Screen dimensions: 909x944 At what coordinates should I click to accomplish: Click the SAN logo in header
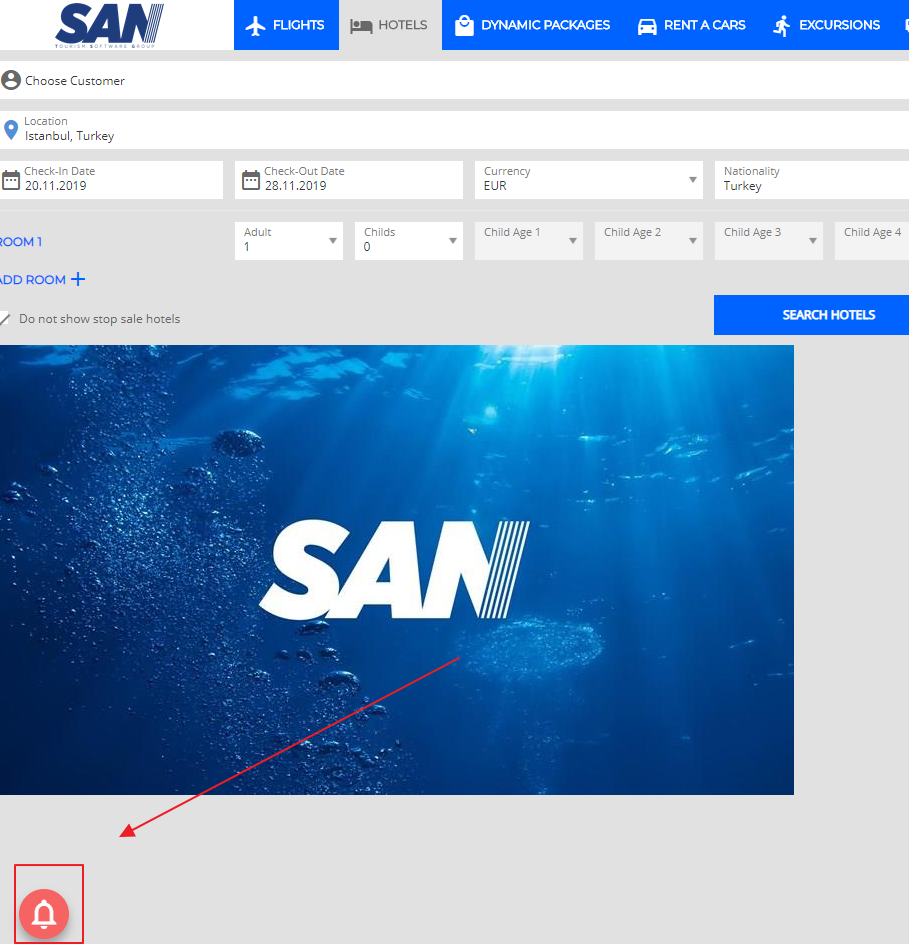tap(110, 25)
